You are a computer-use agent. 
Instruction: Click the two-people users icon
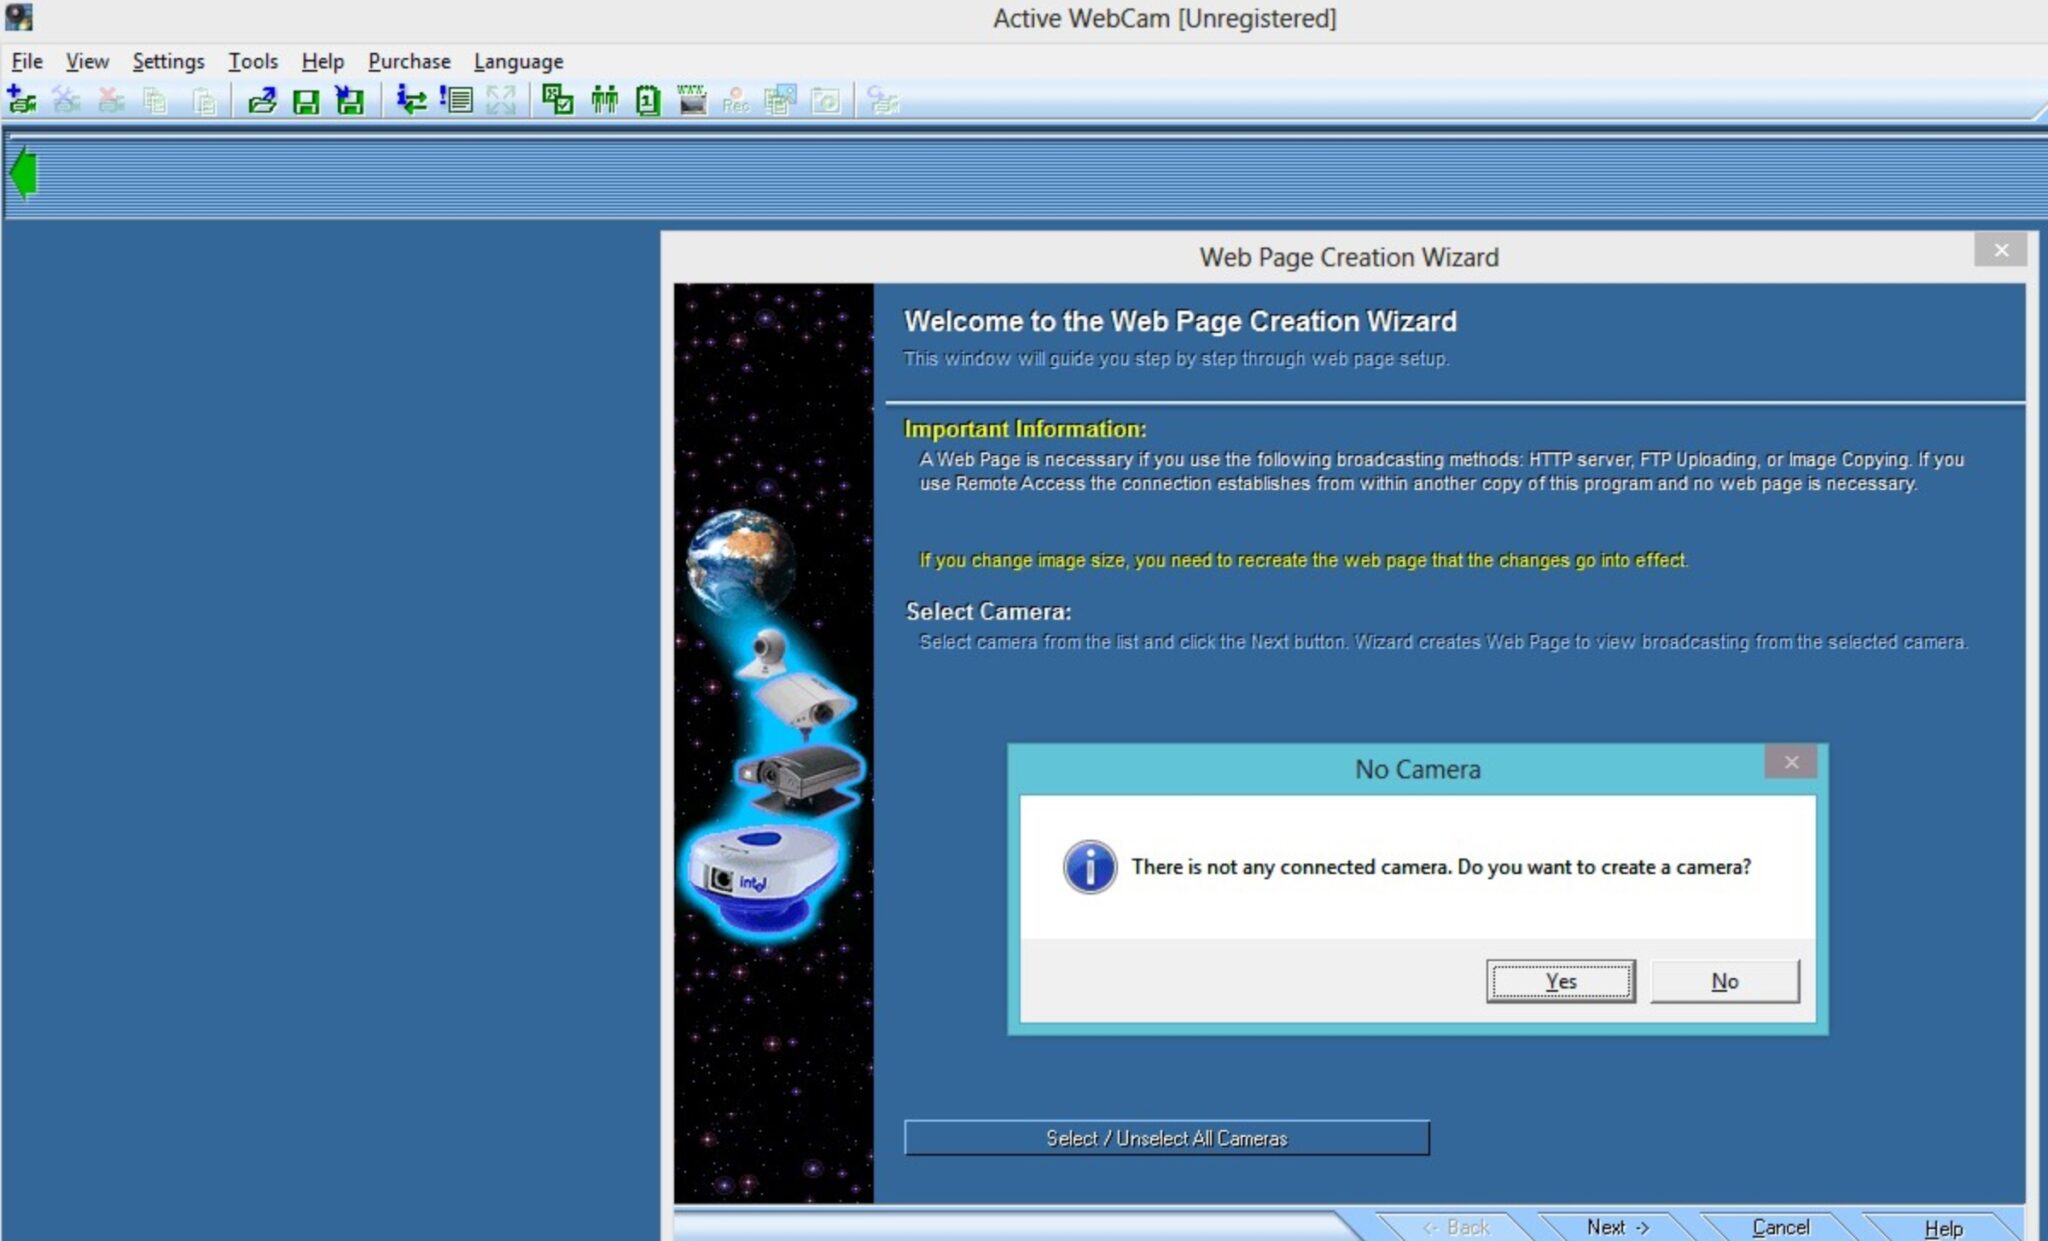click(604, 100)
